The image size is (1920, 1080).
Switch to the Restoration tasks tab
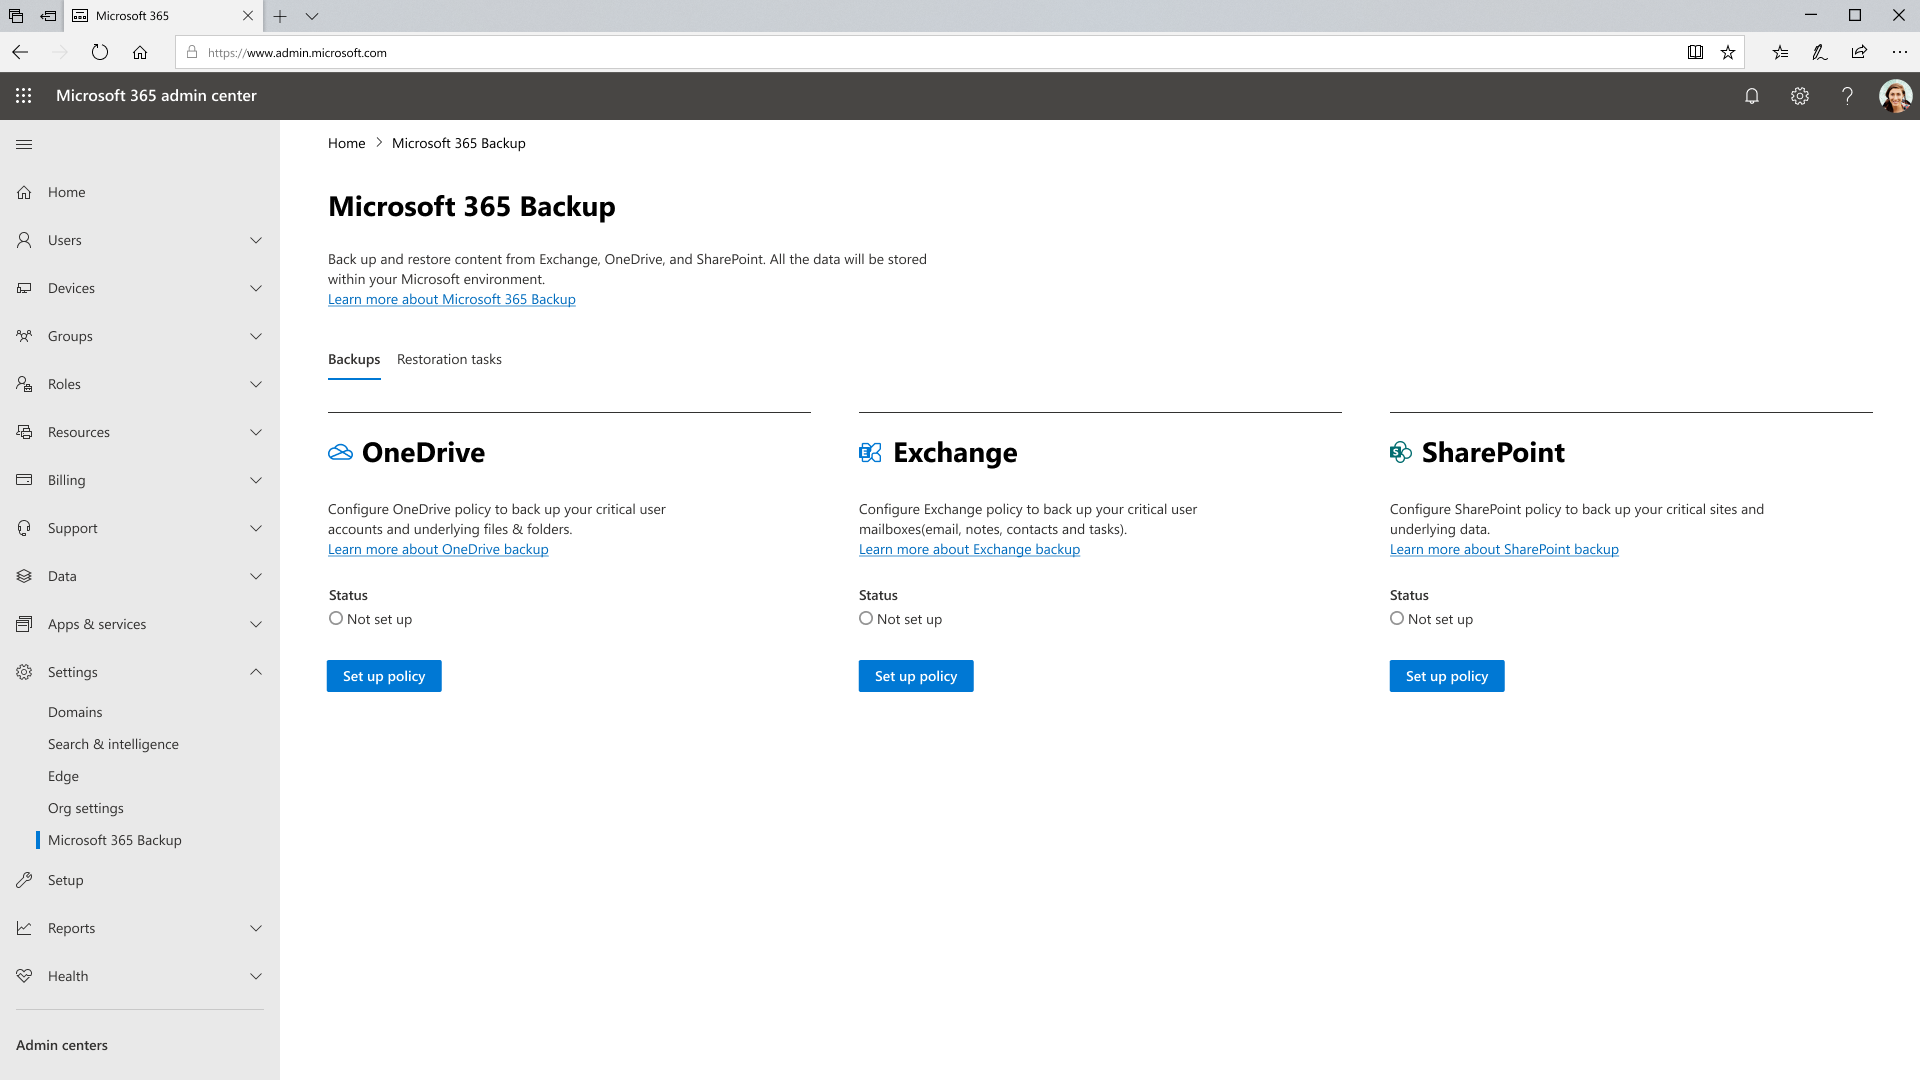(449, 359)
